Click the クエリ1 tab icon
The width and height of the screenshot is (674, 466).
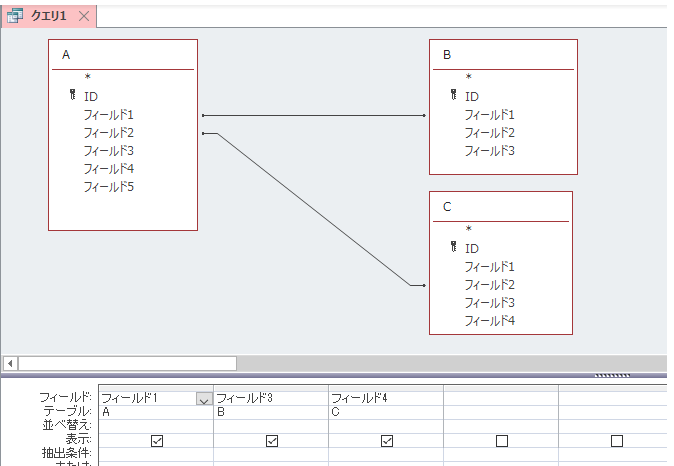[x=15, y=16]
